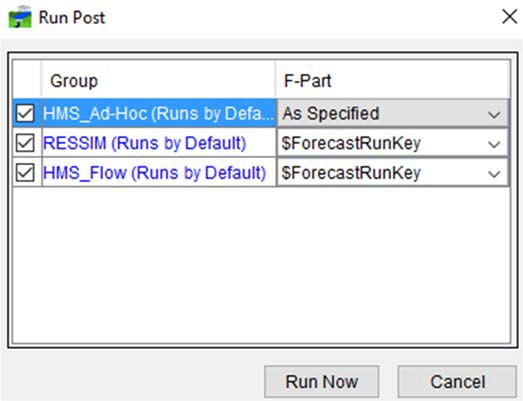Dismiss the dialog with Cancel

457,382
